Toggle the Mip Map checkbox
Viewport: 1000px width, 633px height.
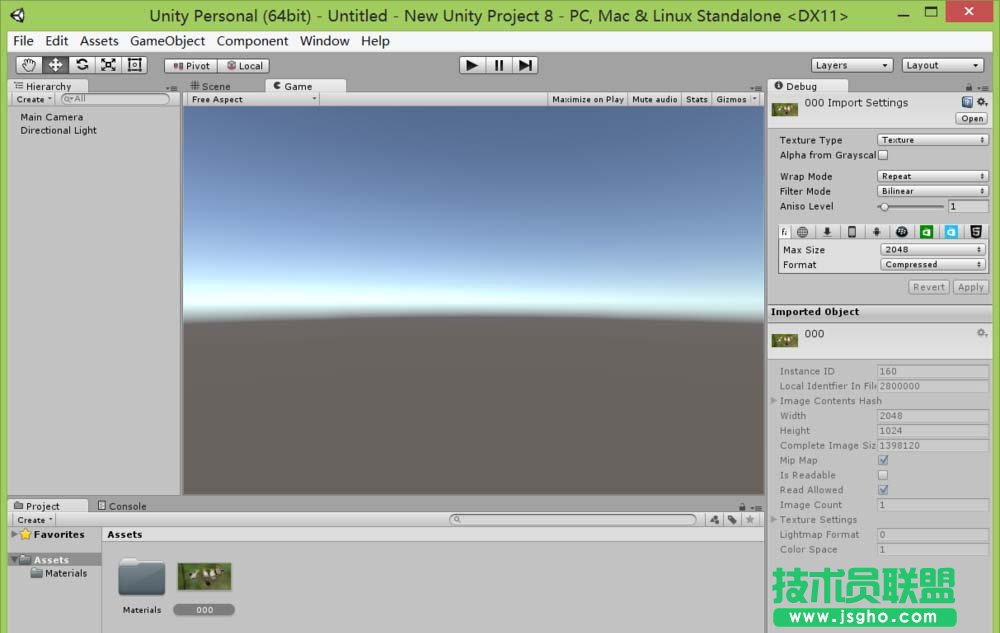[883, 460]
